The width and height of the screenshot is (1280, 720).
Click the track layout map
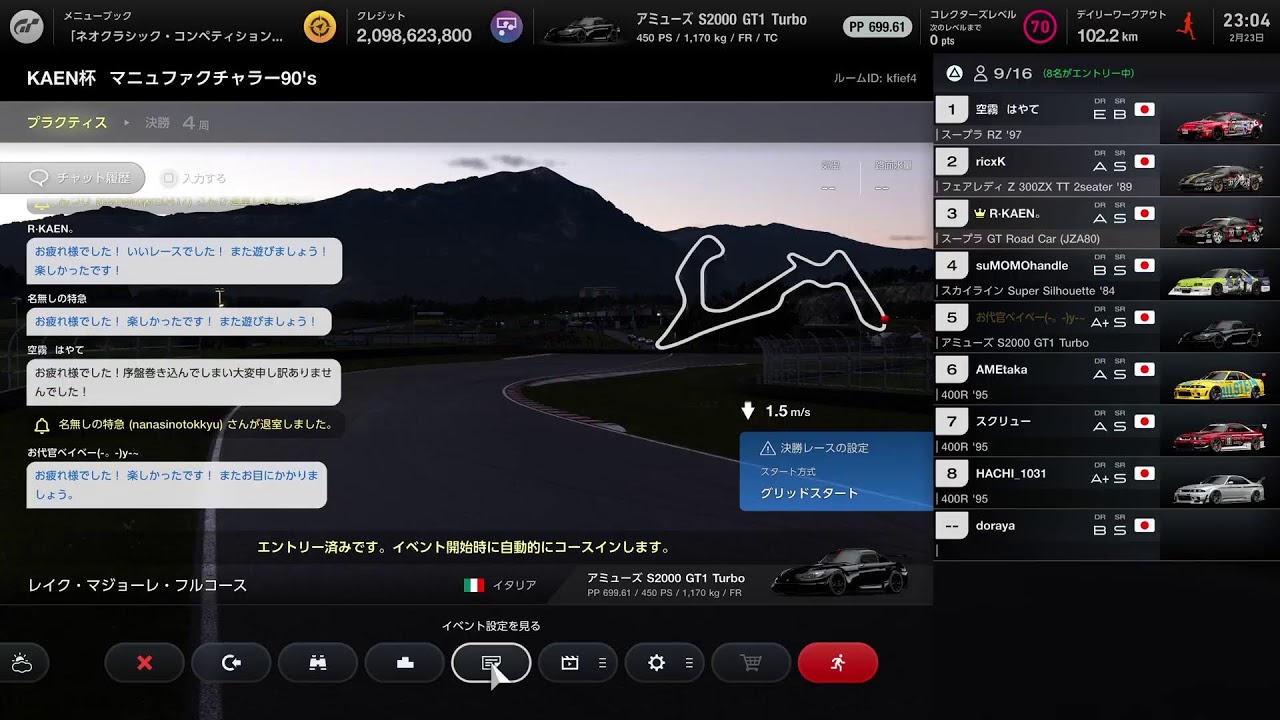pos(771,292)
